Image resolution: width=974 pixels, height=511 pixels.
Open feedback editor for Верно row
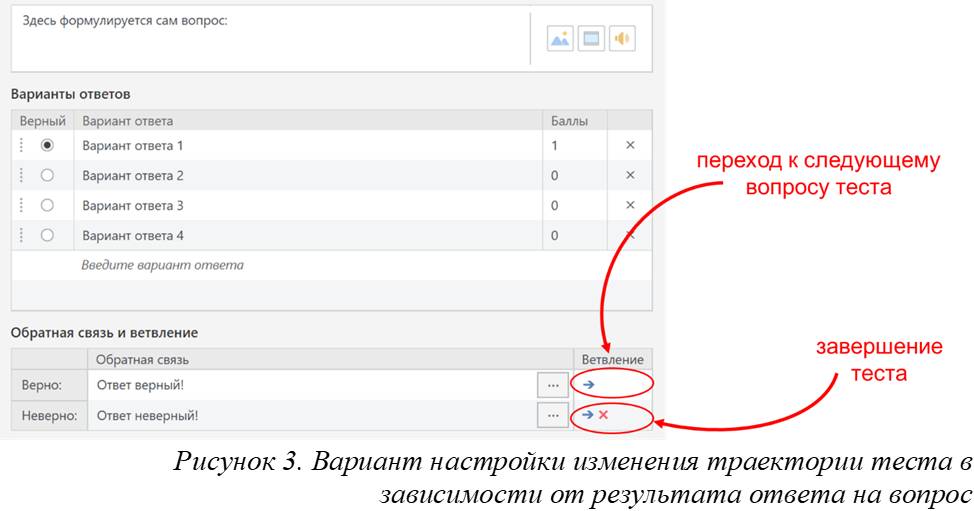click(551, 384)
